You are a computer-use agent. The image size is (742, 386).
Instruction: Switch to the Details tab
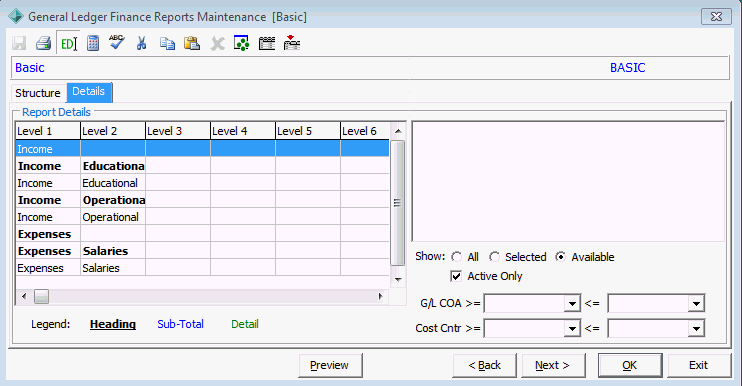click(x=88, y=91)
